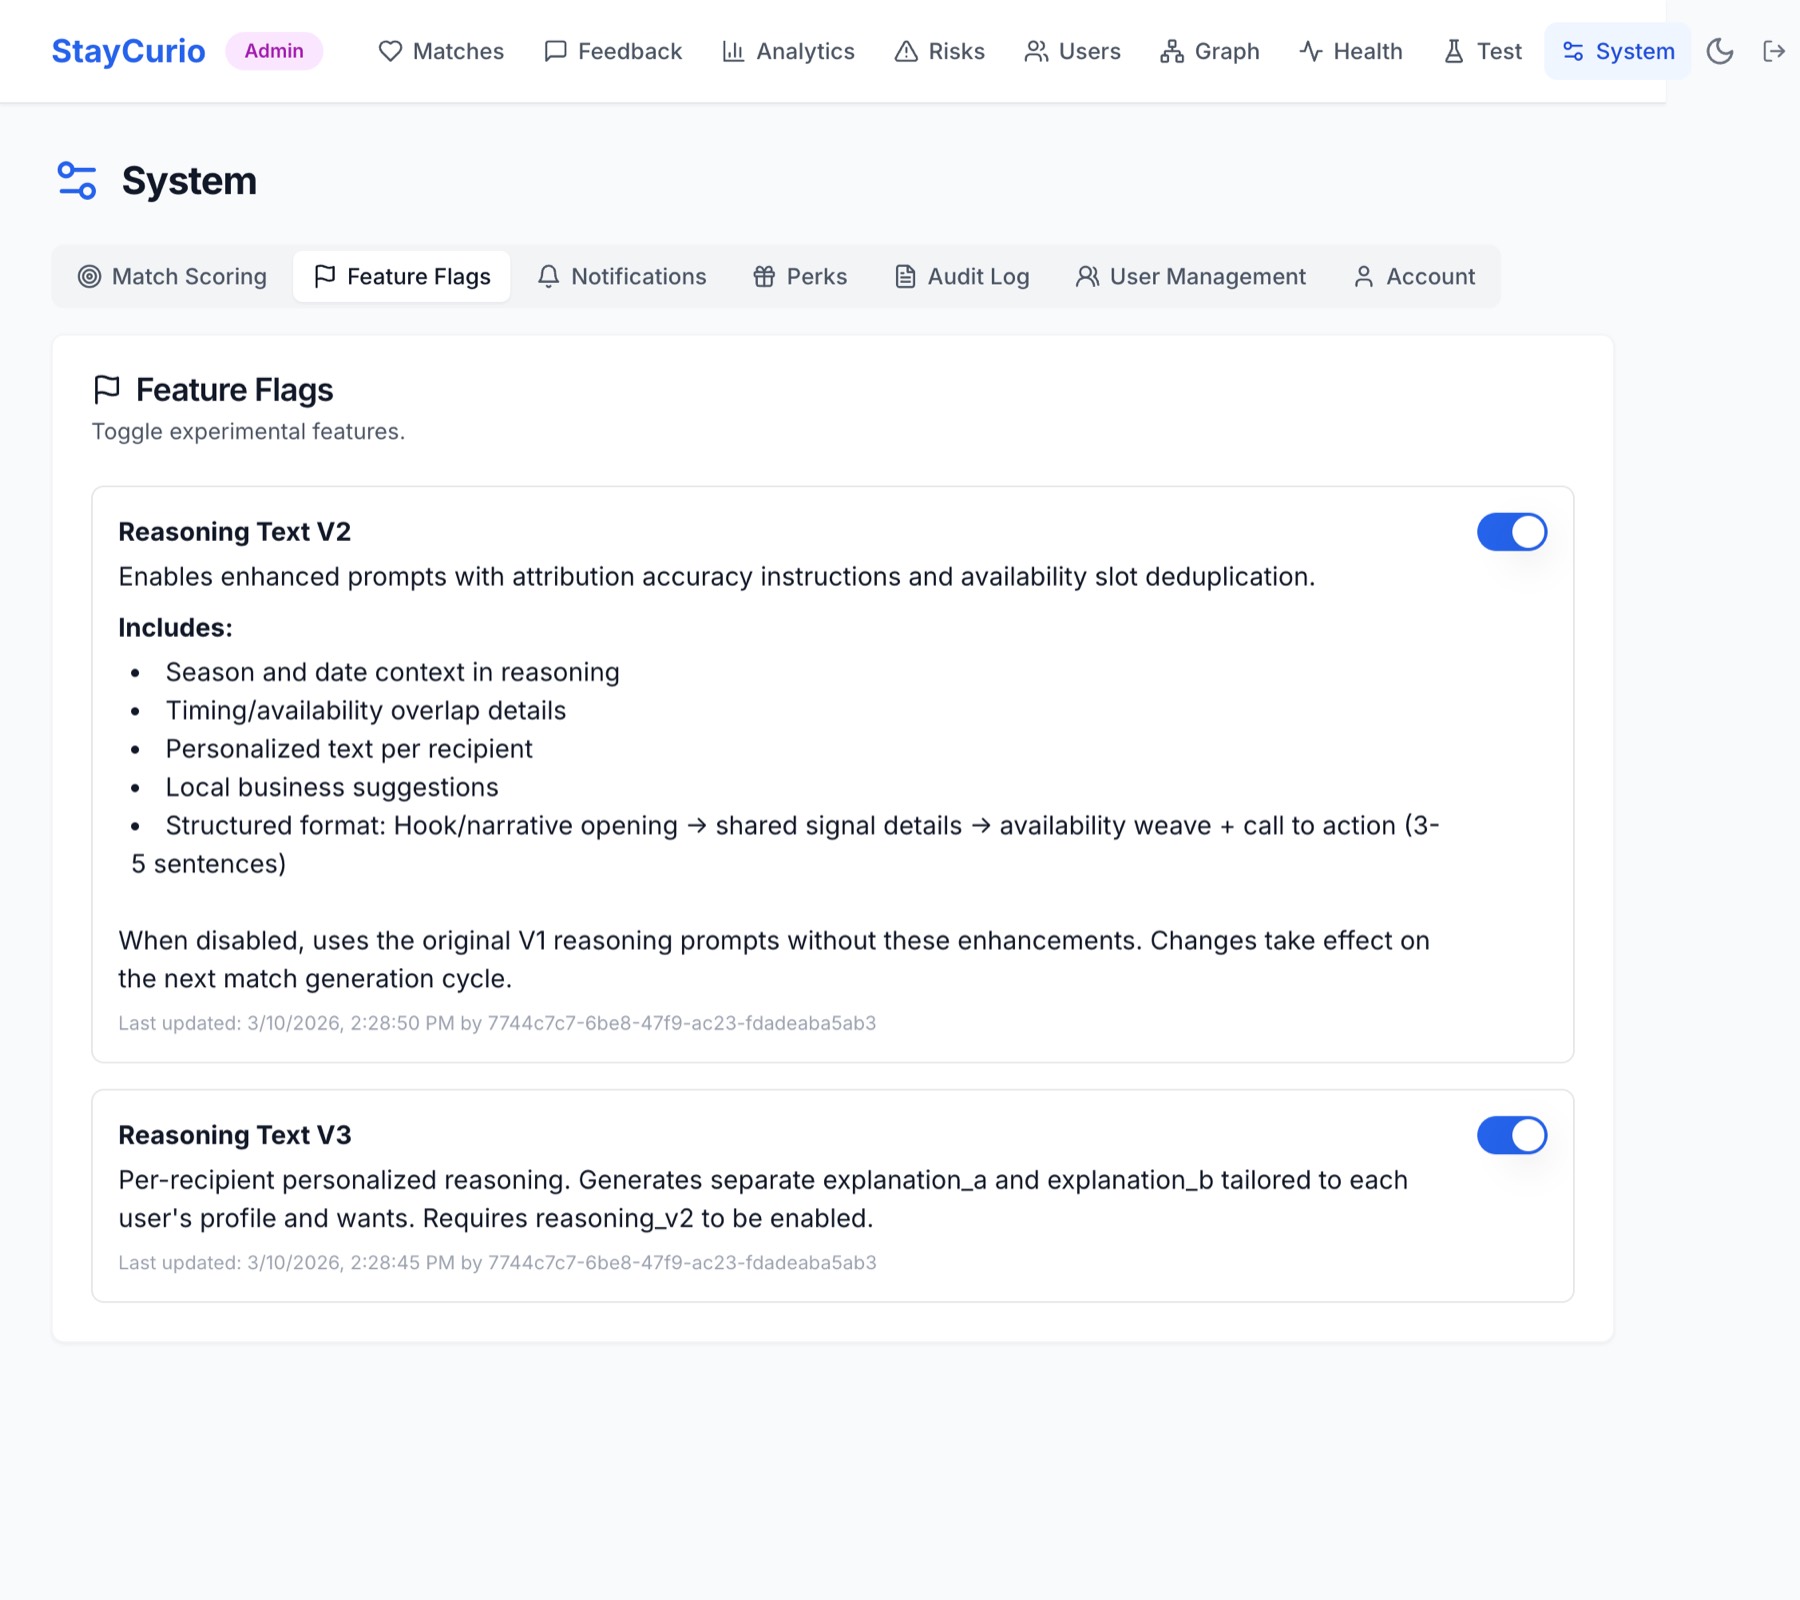The image size is (1800, 1600).
Task: Open the Users navigation item
Action: (x=1073, y=51)
